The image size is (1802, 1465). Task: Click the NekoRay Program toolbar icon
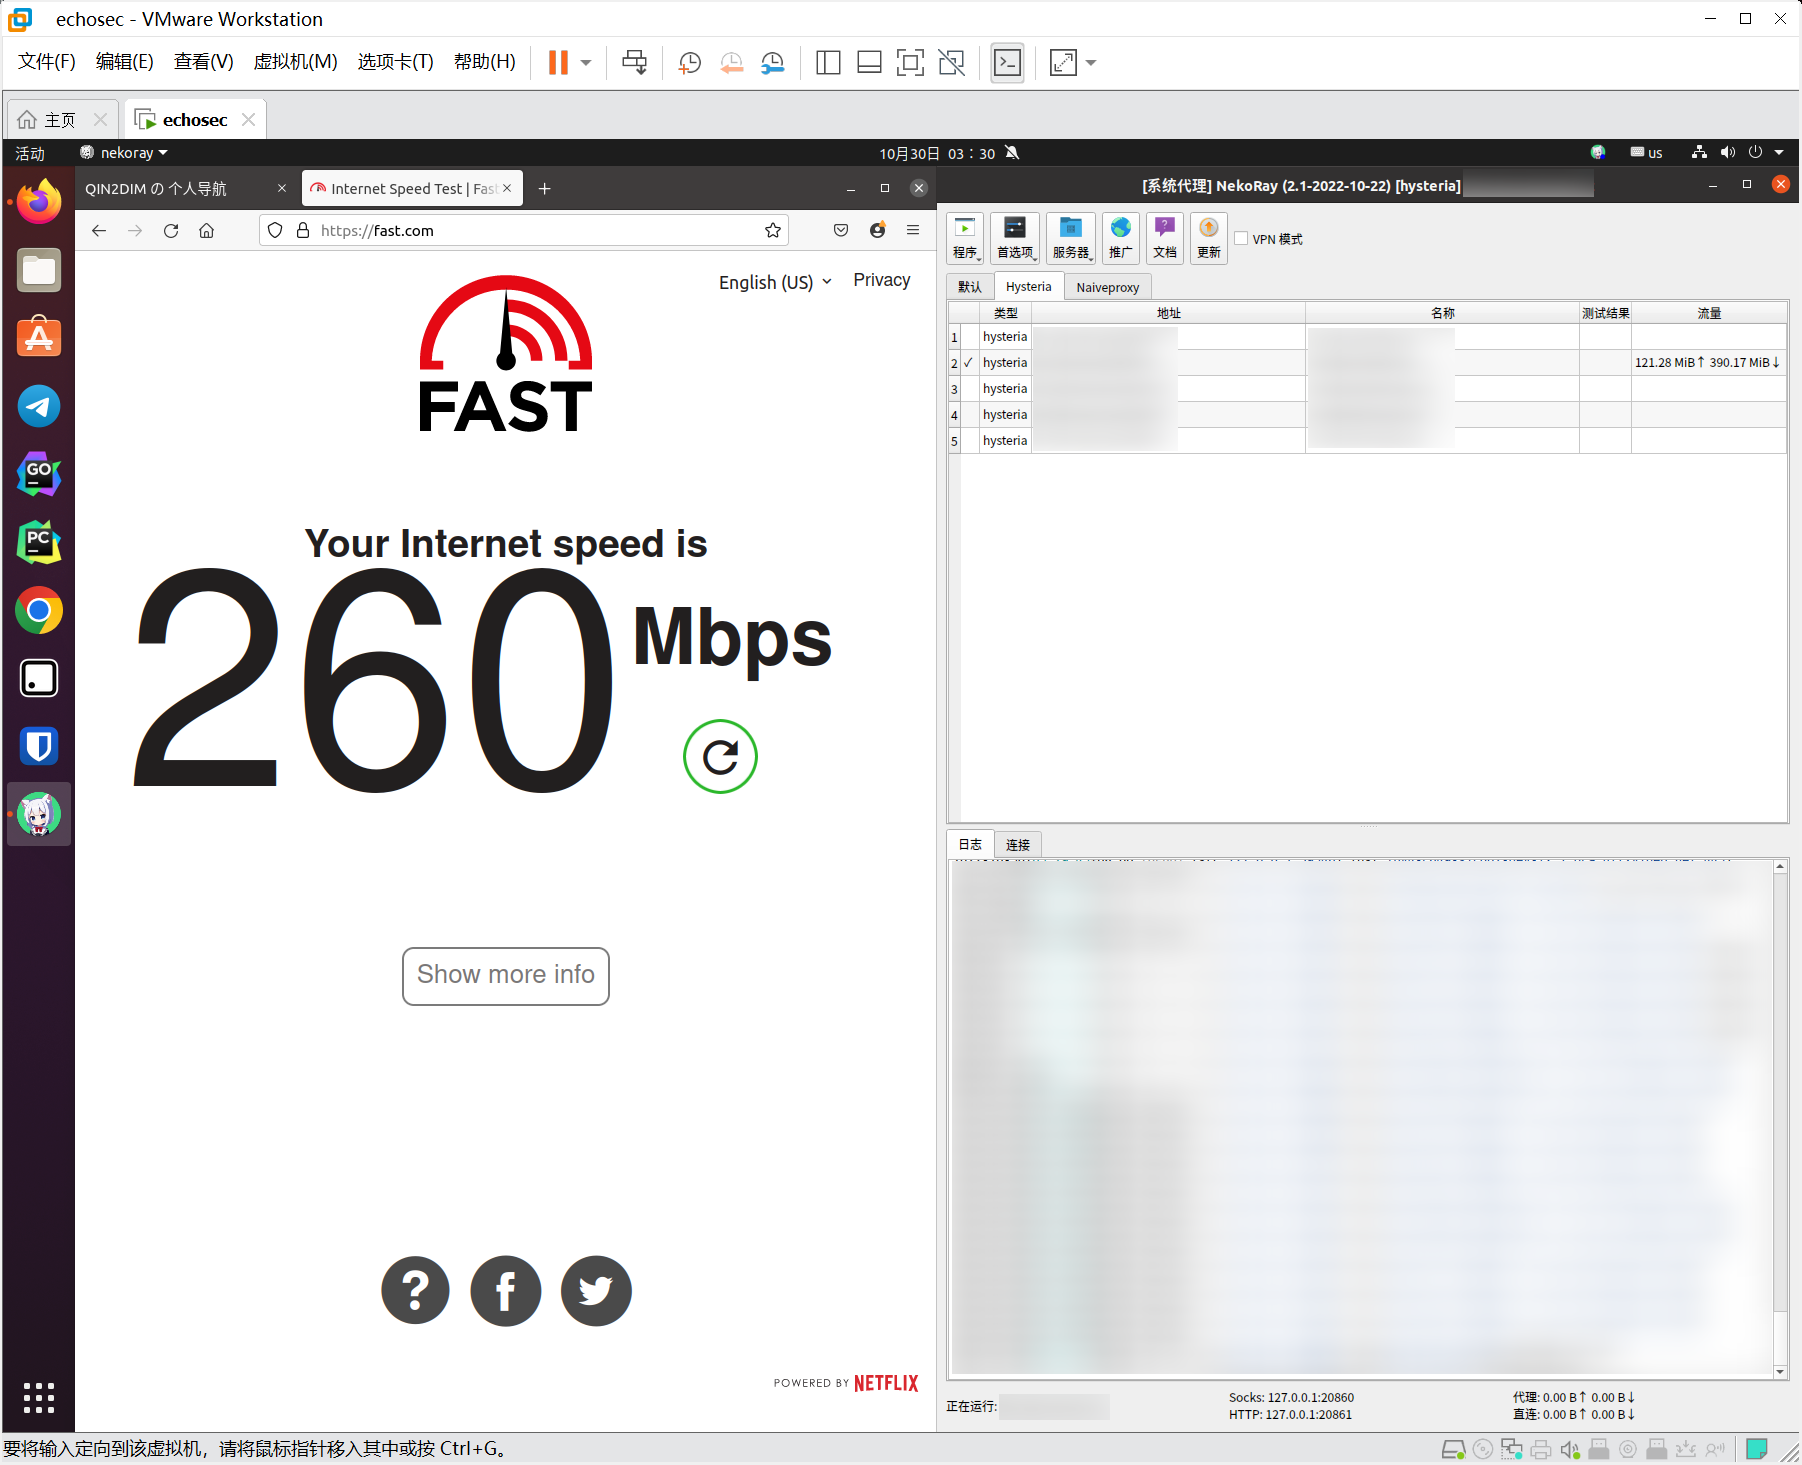pyautogui.click(x=965, y=238)
